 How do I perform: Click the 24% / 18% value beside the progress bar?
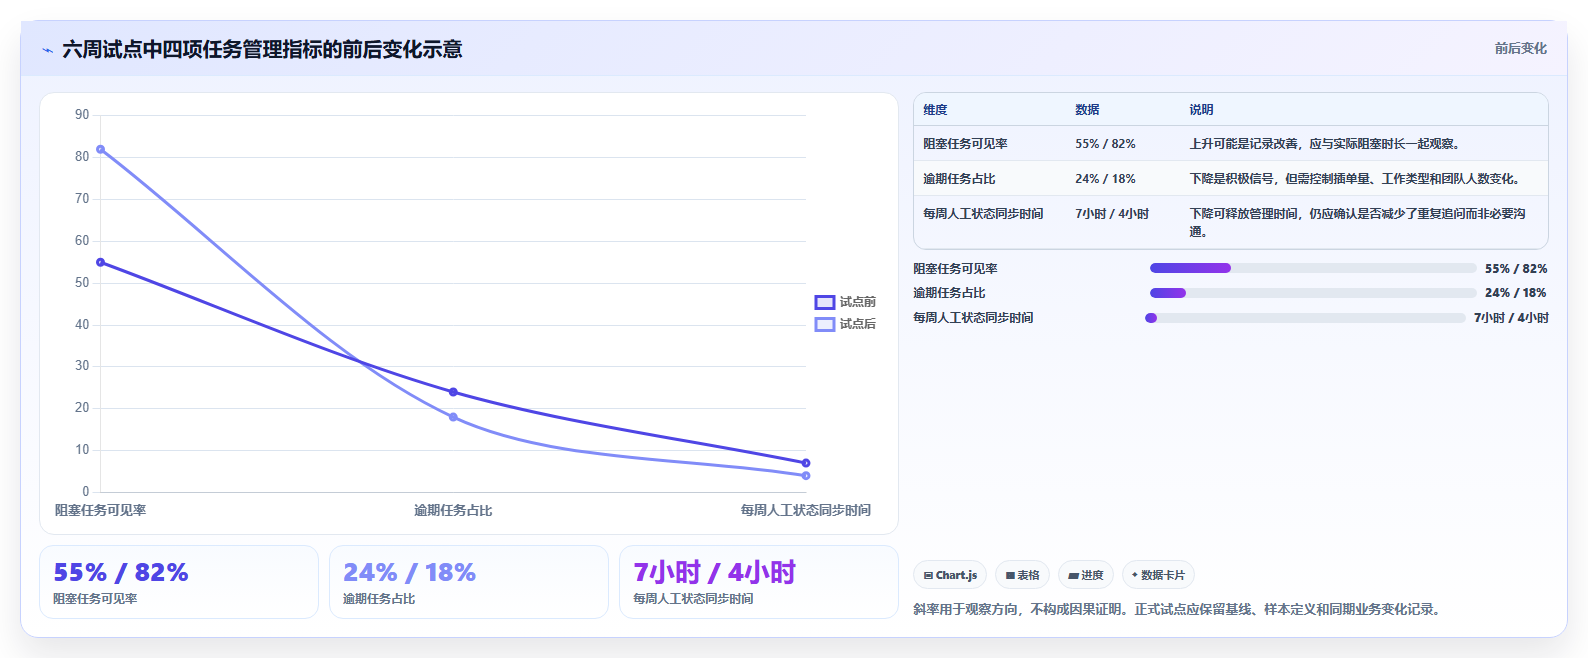pyautogui.click(x=1516, y=293)
